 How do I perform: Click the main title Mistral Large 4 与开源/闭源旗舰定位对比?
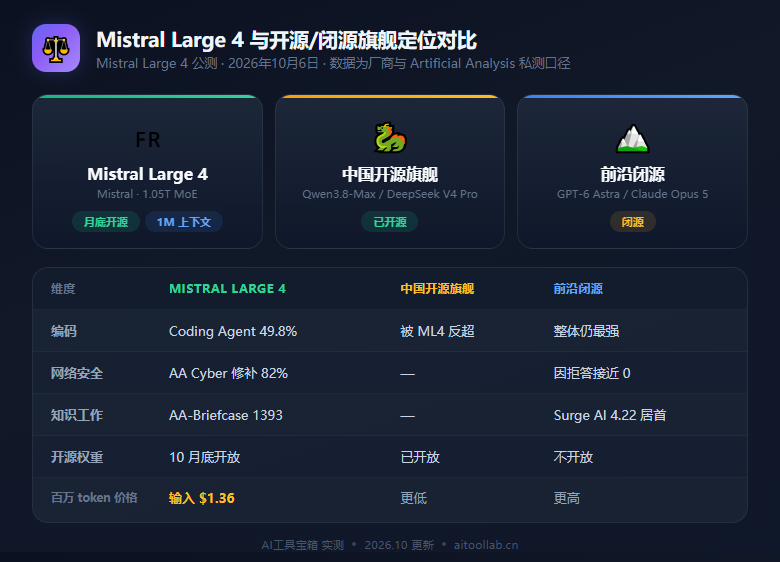tap(287, 40)
